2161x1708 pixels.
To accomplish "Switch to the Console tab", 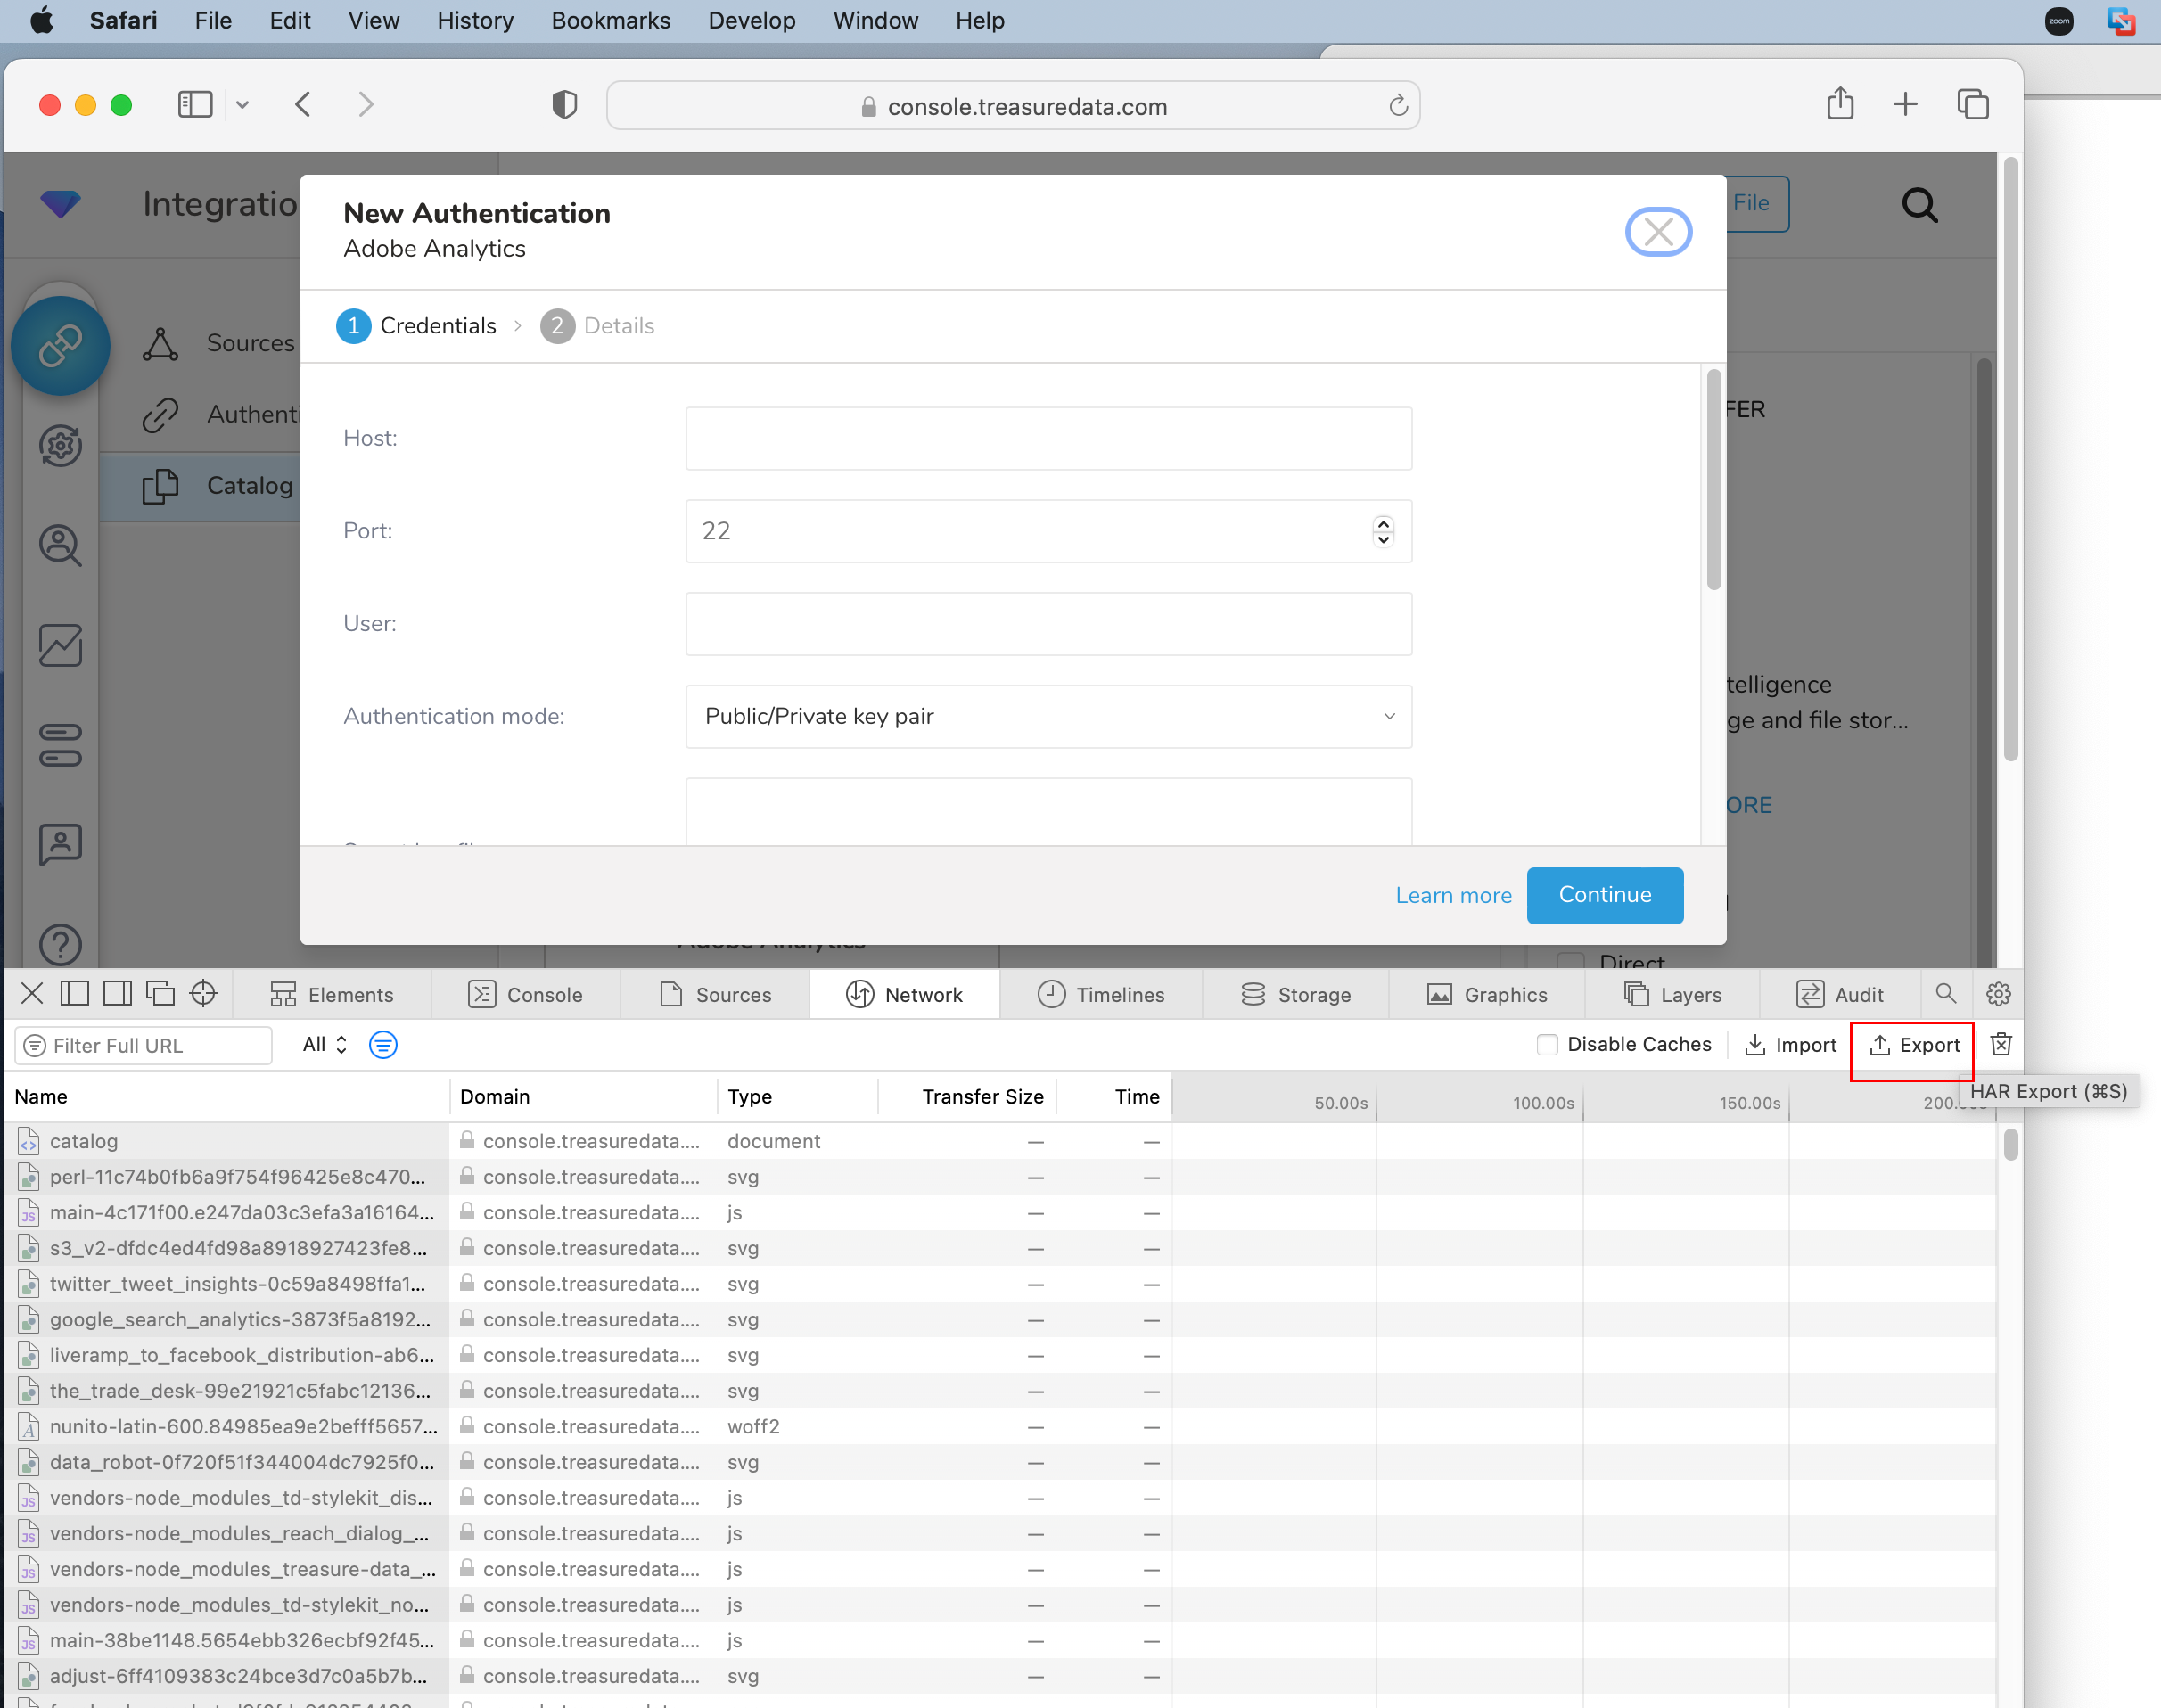I will pos(525,995).
